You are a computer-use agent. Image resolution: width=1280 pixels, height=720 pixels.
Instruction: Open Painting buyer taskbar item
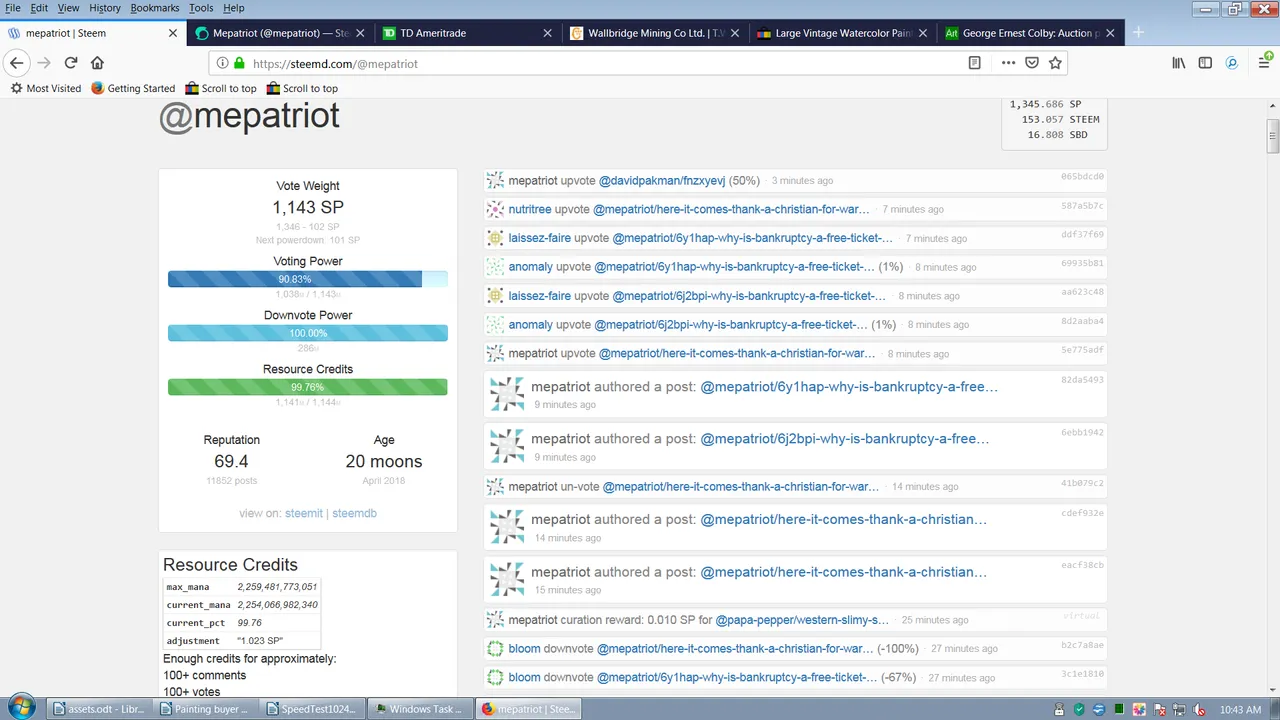point(205,709)
